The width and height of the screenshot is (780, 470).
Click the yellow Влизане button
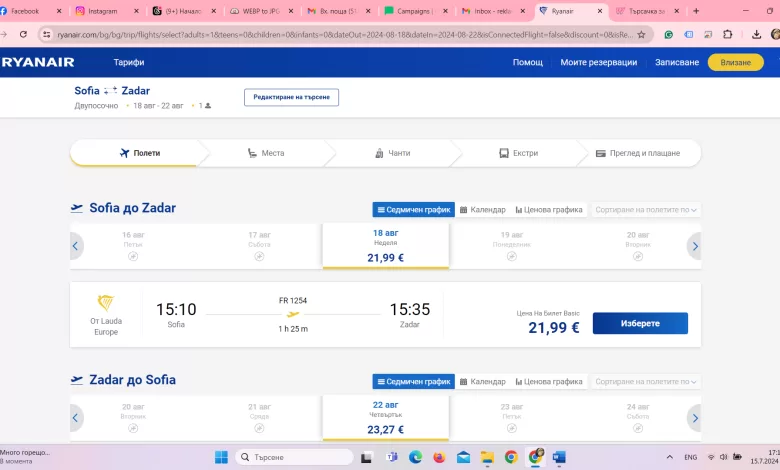click(x=735, y=62)
